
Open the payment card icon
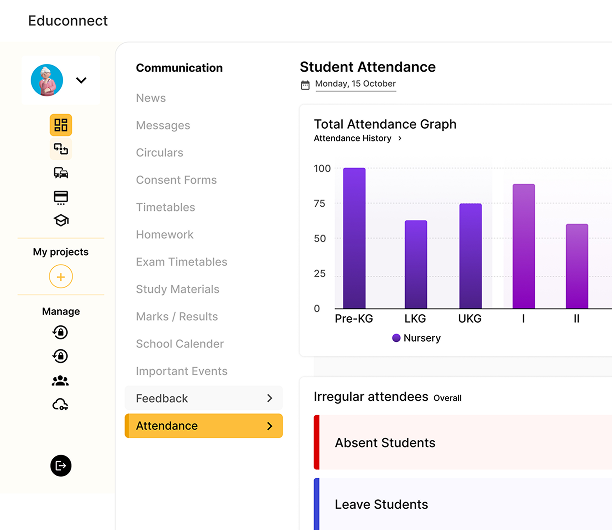(61, 197)
